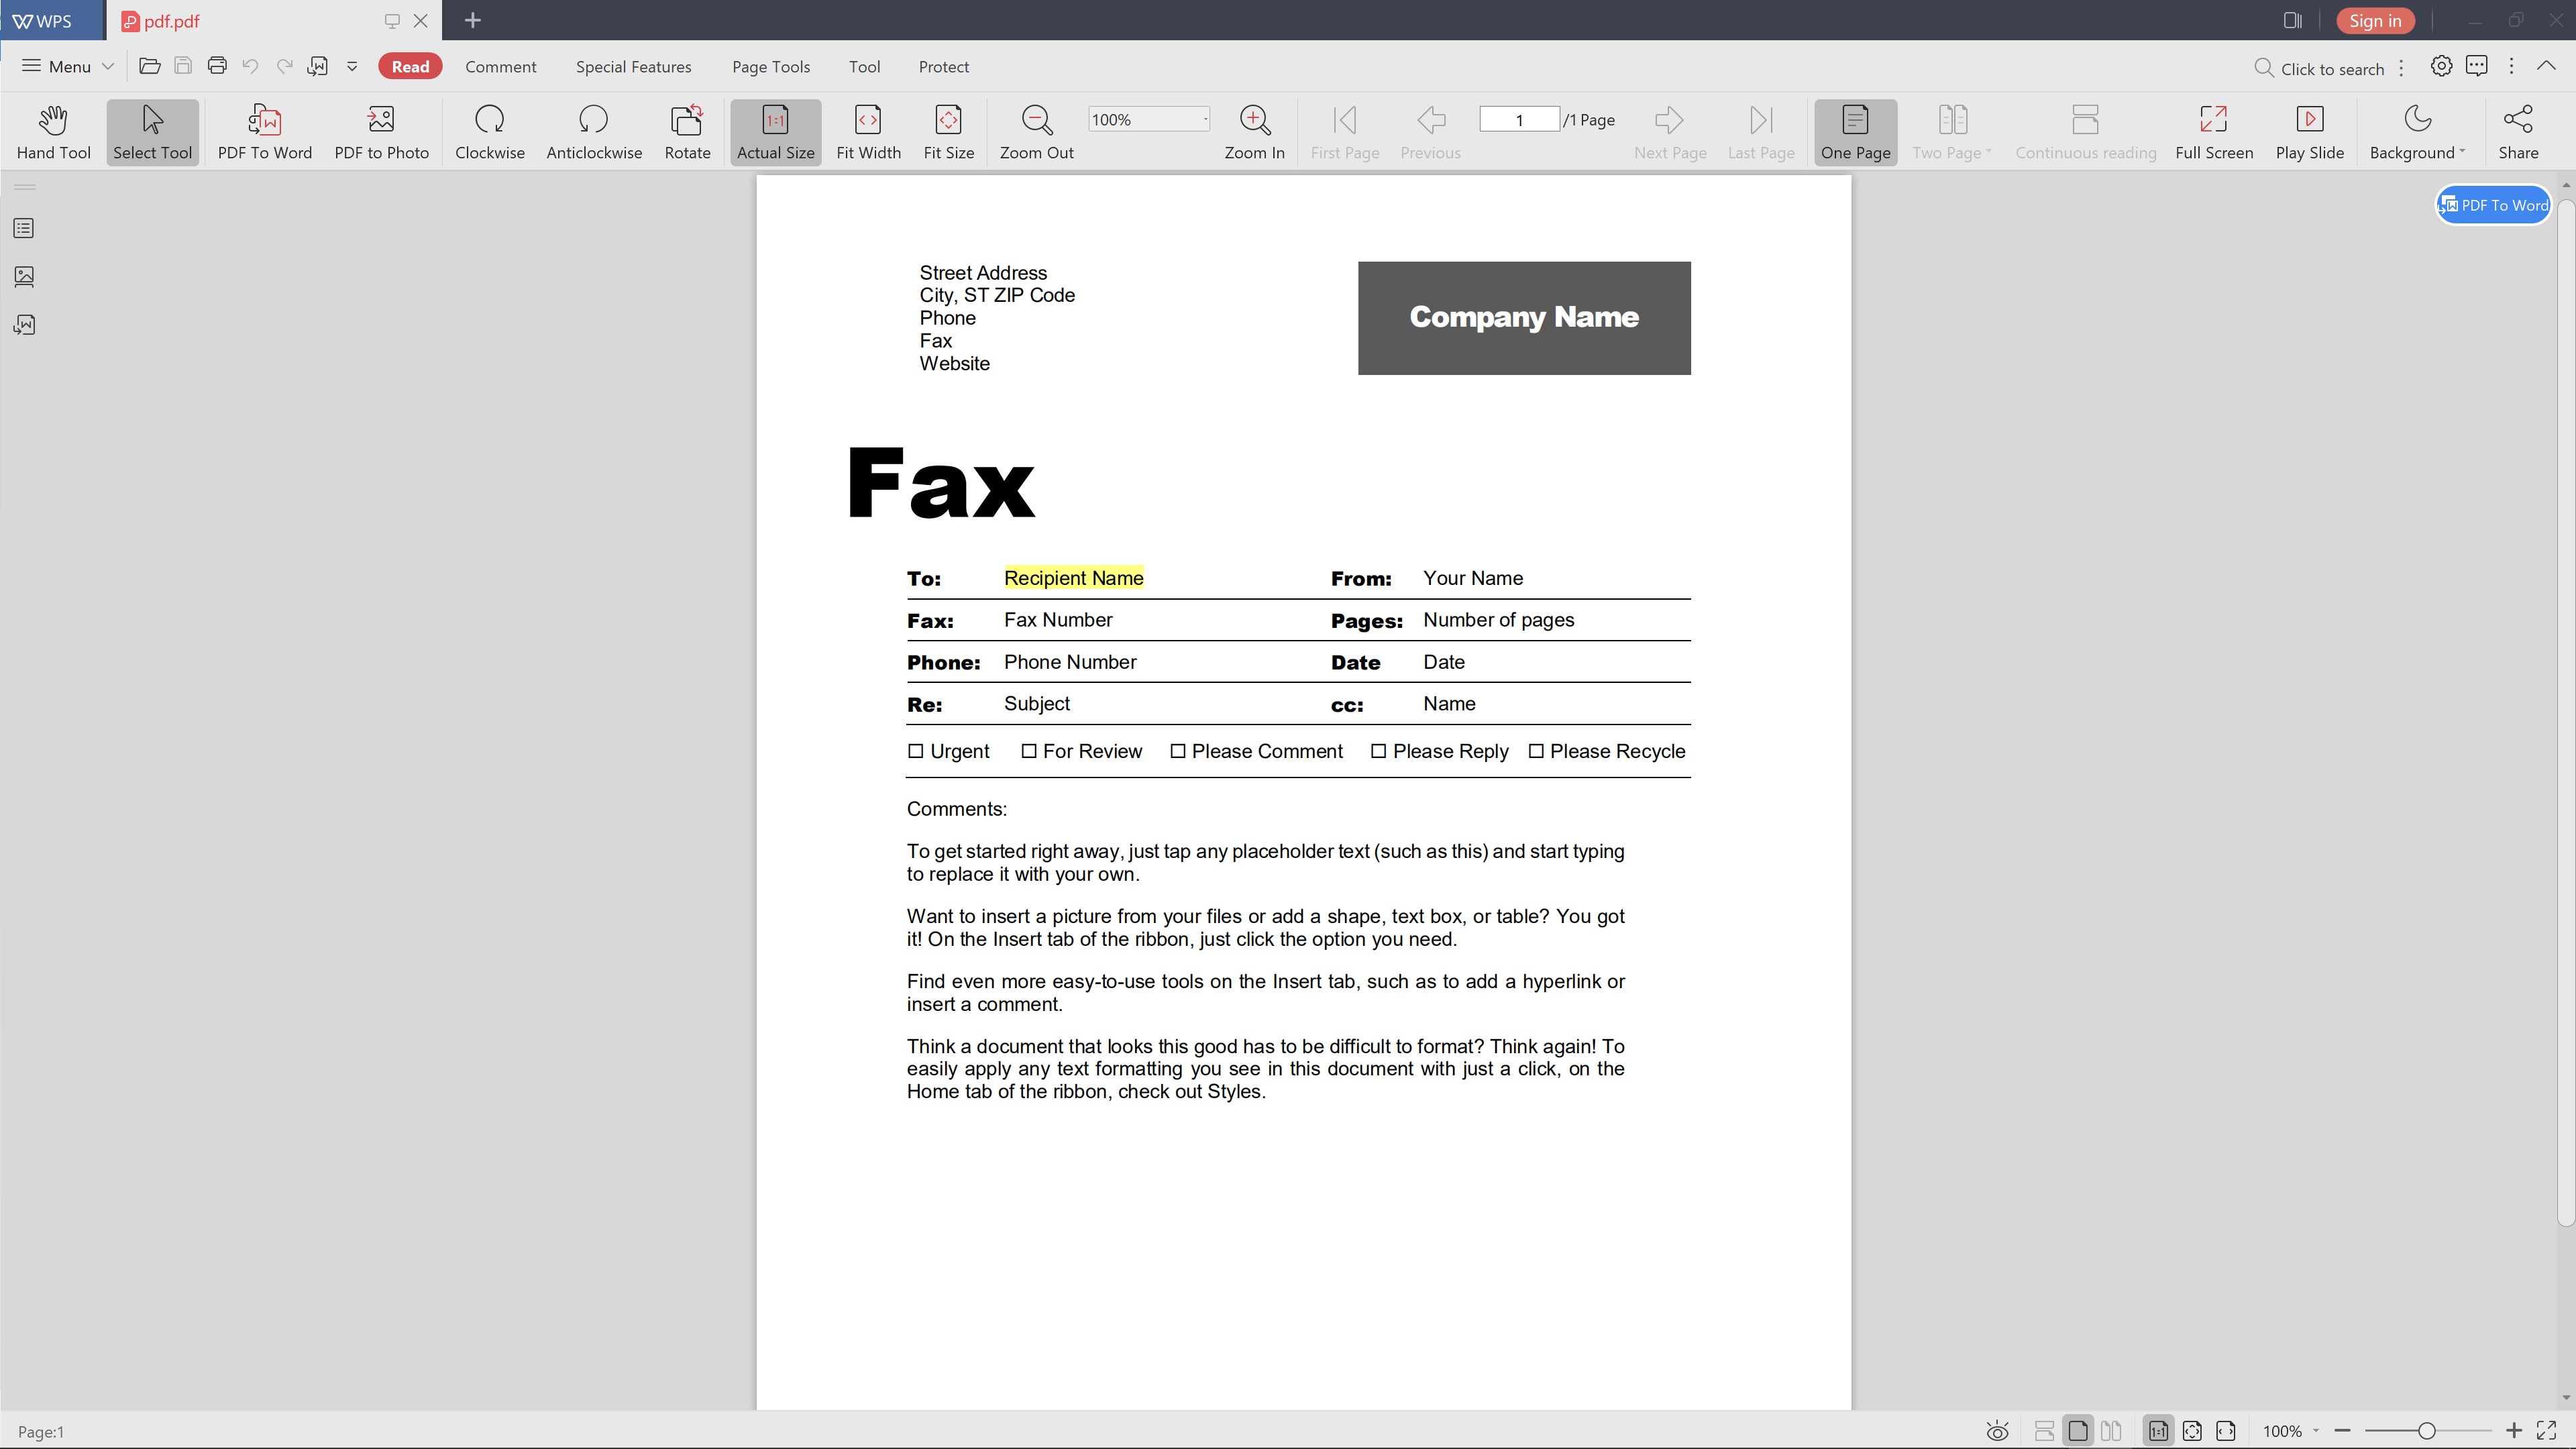Switch to the Read tab
The height and width of the screenshot is (1449, 2576).
click(x=410, y=66)
